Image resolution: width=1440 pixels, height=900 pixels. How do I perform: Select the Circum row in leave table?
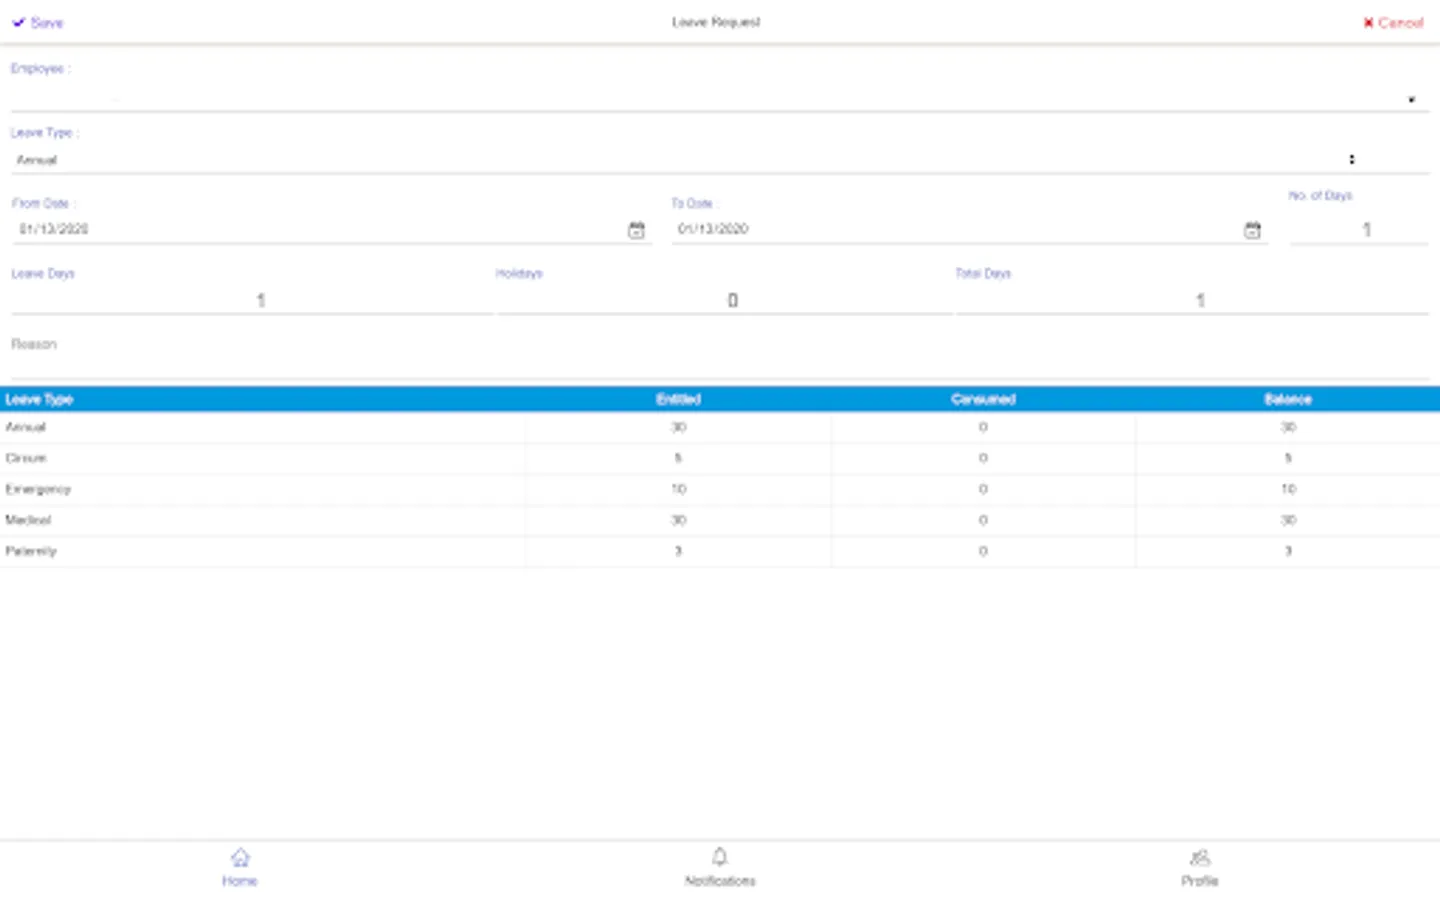(x=720, y=458)
